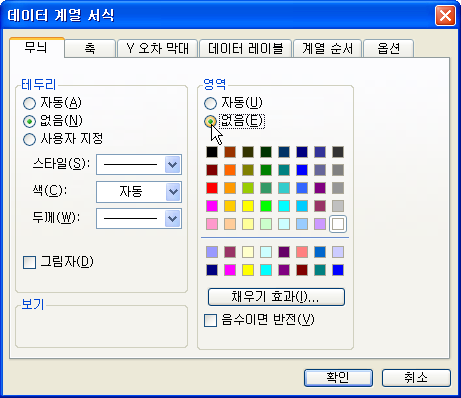This screenshot has height=398, width=461.
Task: Choose the dark olive swatch in top row
Action: pos(248,152)
